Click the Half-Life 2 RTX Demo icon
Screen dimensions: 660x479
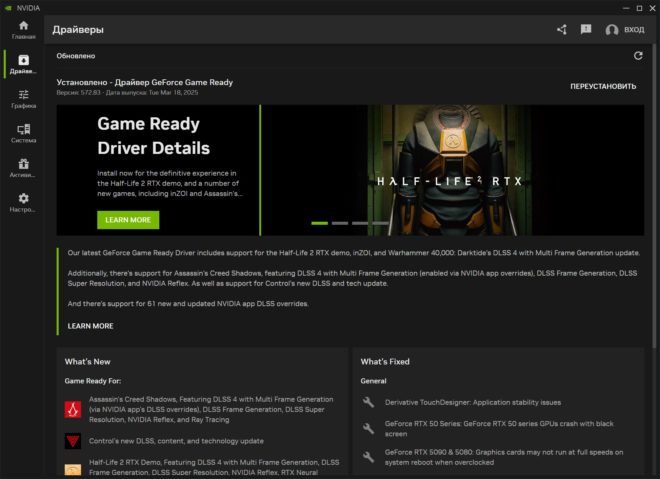pyautogui.click(x=73, y=469)
